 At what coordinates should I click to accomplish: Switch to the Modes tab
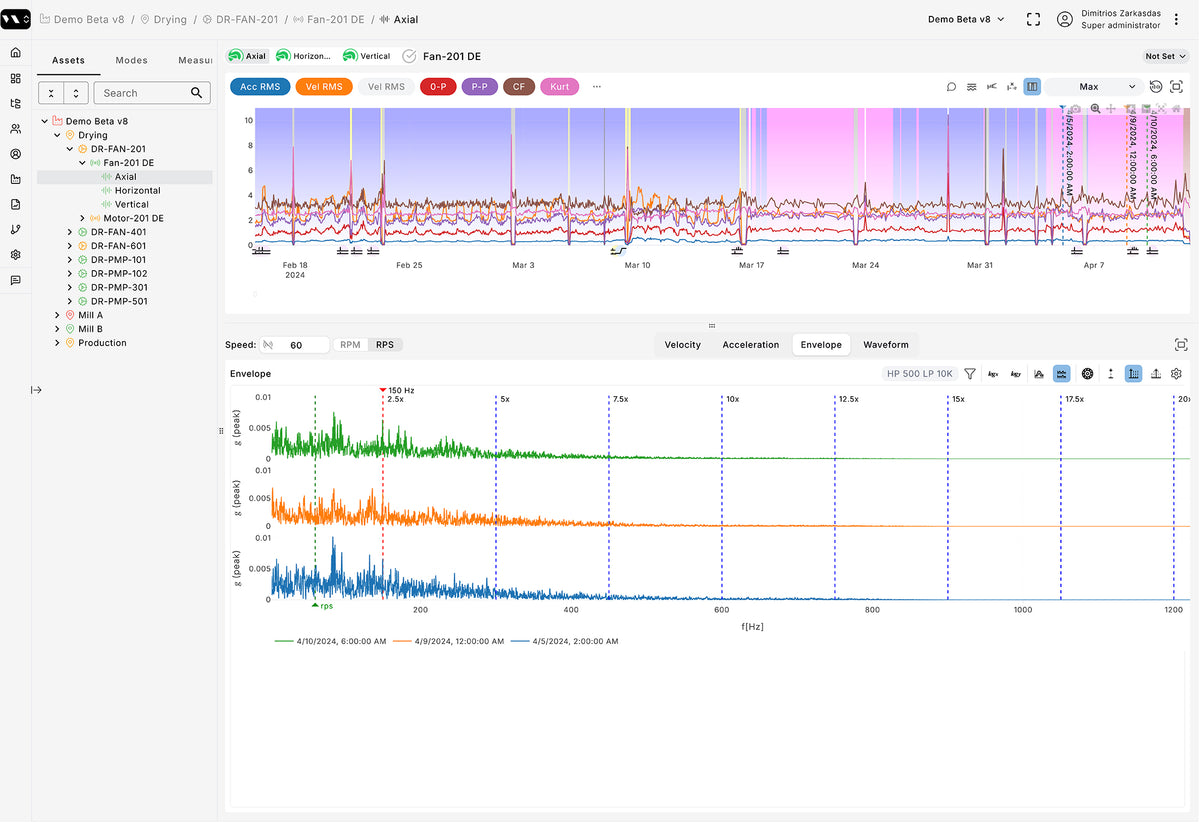point(131,60)
